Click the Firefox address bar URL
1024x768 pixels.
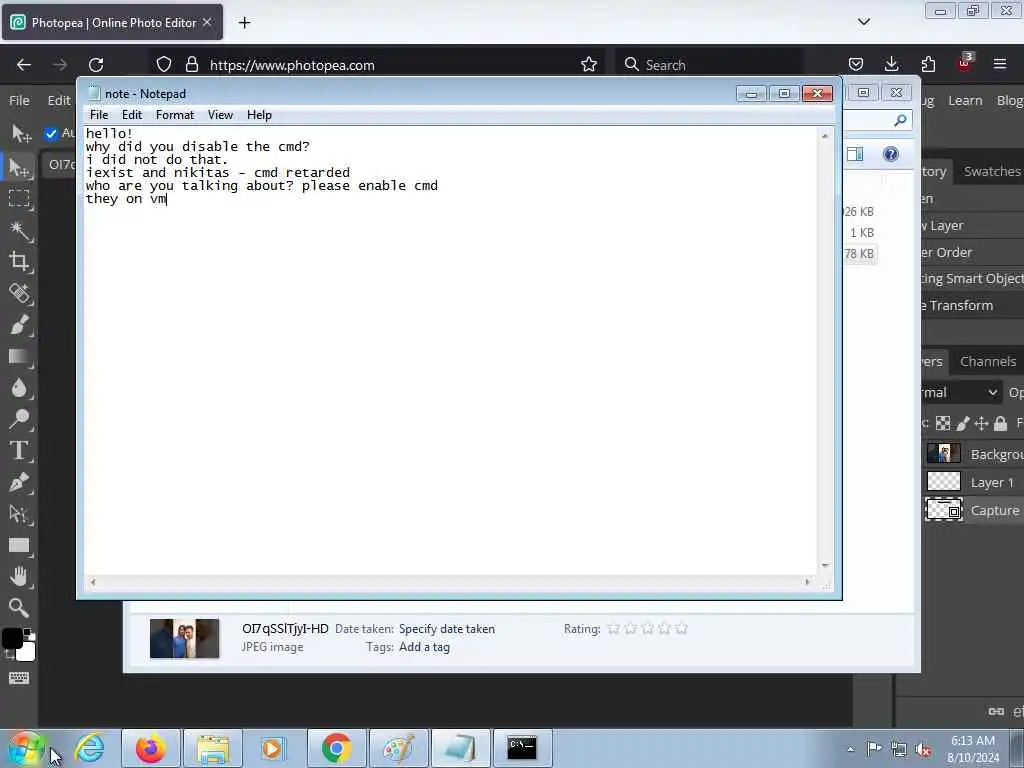tap(292, 65)
